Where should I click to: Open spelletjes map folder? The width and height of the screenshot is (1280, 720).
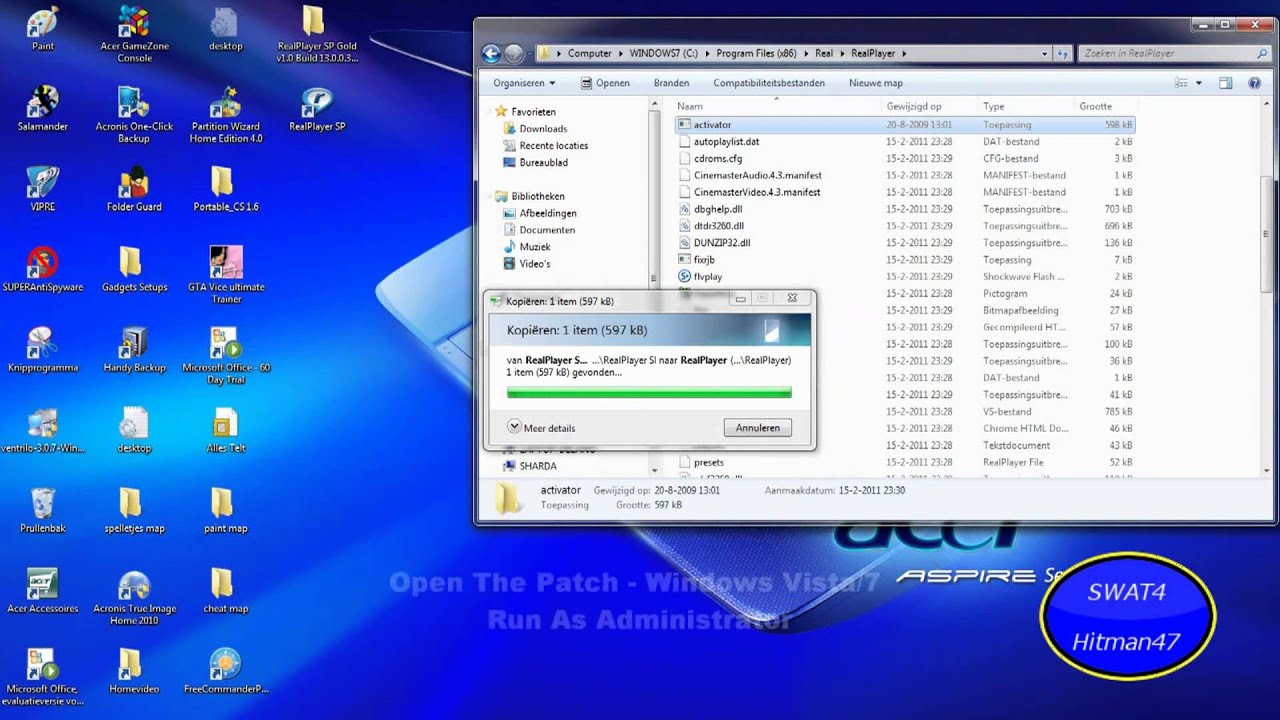134,510
